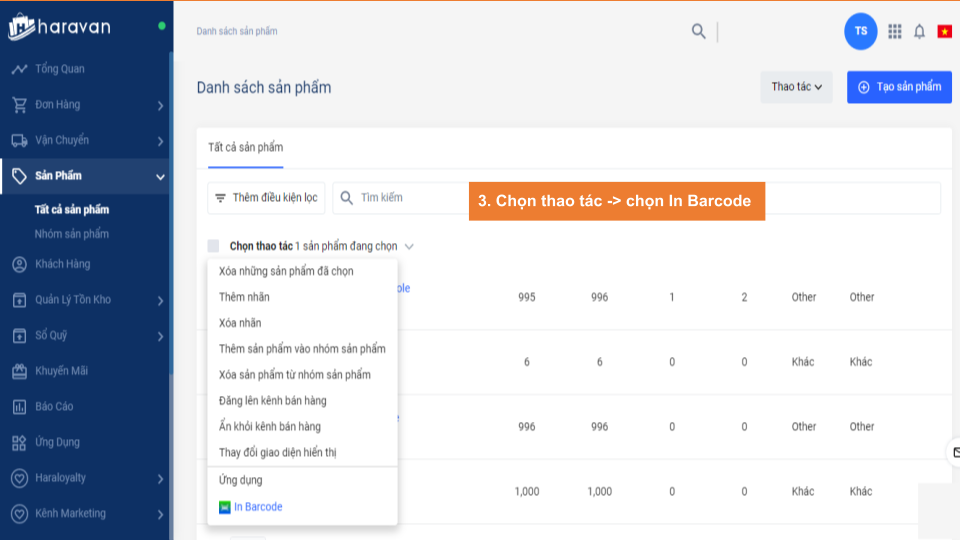This screenshot has width=960, height=540.
Task: Click the Vietnam flag language icon
Action: point(944,32)
